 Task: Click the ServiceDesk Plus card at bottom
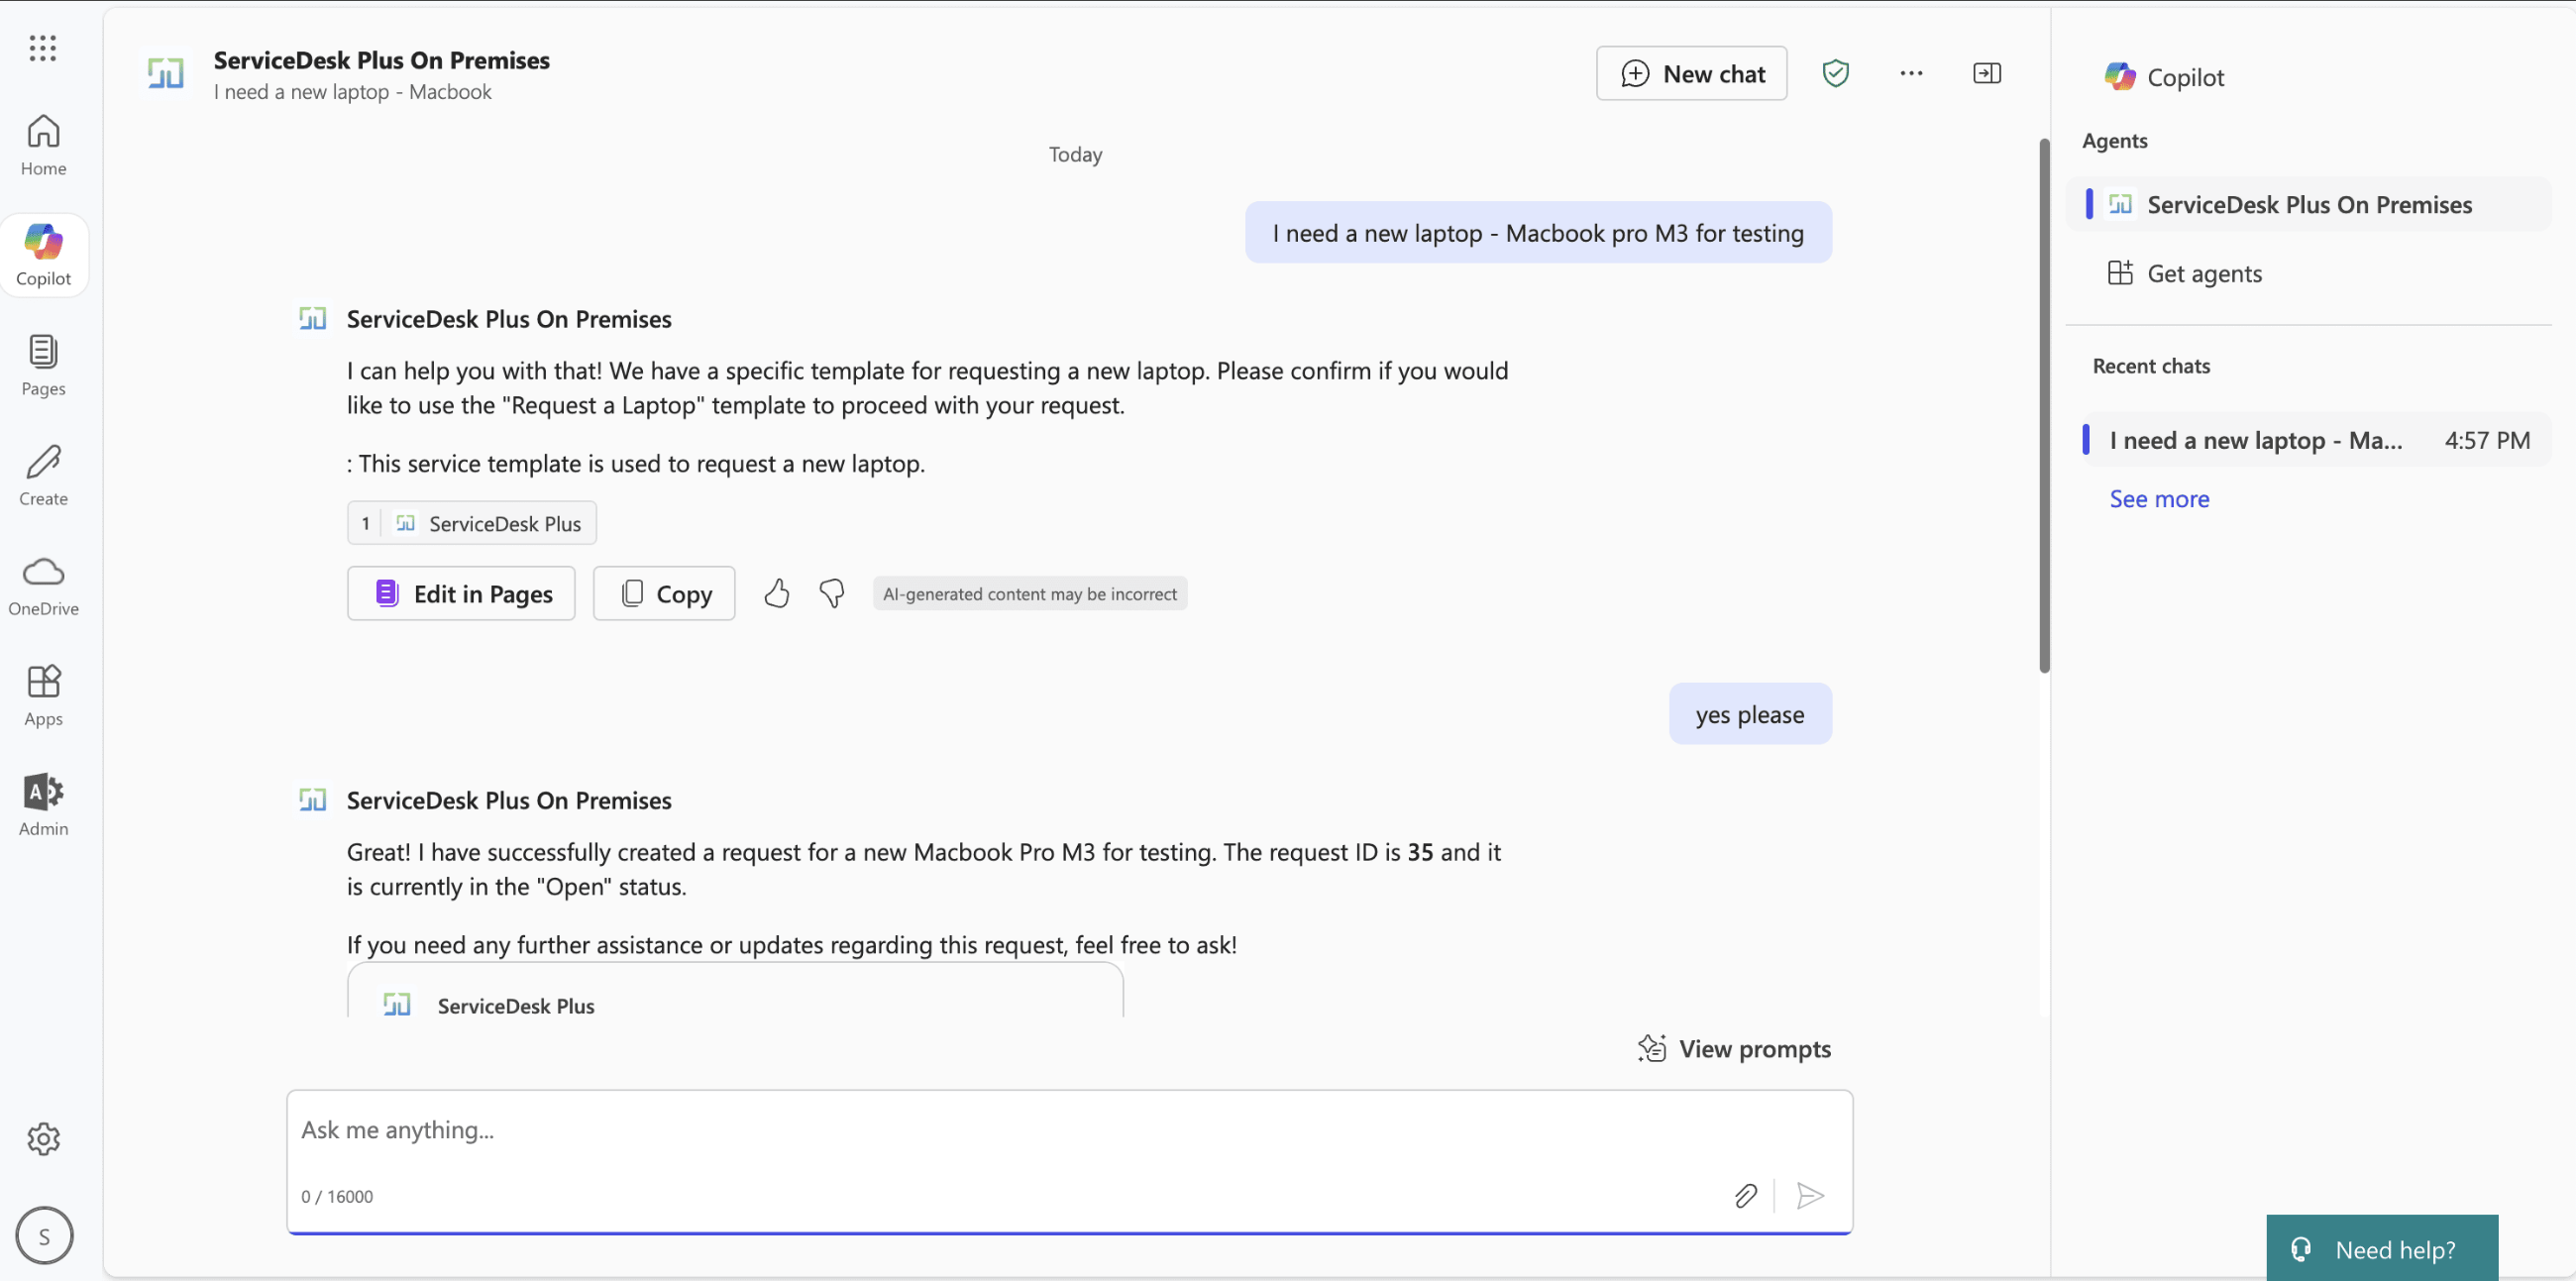click(x=735, y=992)
